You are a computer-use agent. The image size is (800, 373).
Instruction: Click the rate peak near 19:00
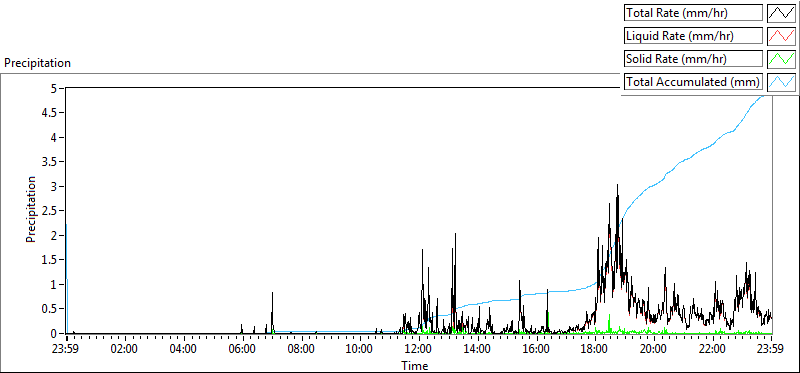coord(617,186)
